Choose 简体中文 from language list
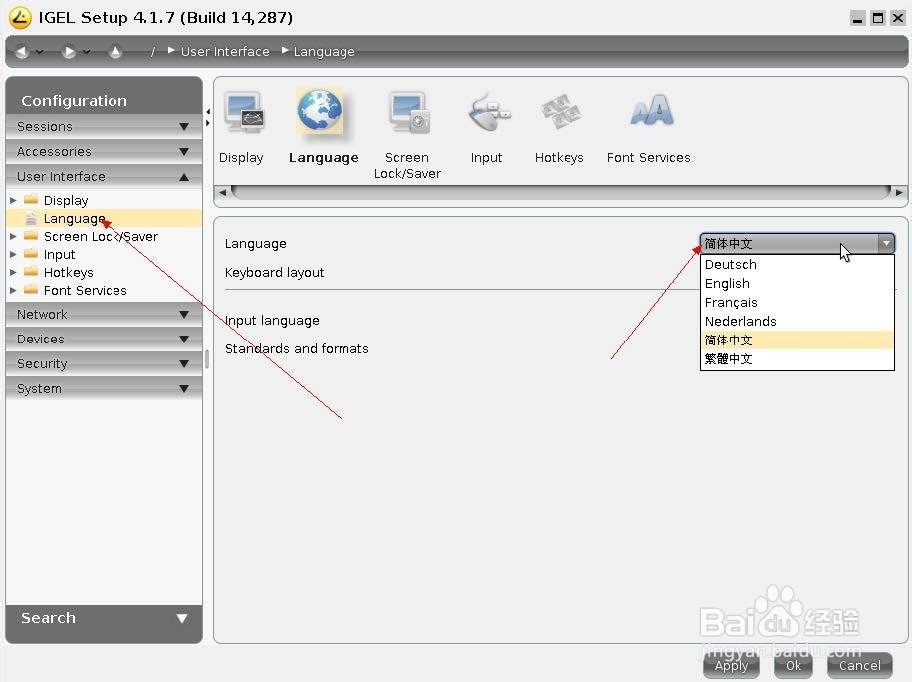 point(797,340)
